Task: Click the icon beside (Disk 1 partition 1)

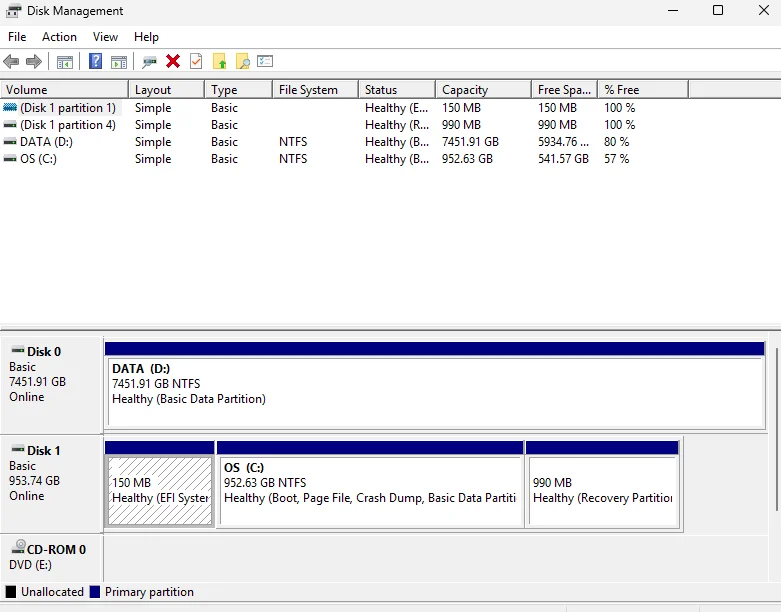Action: [10, 107]
